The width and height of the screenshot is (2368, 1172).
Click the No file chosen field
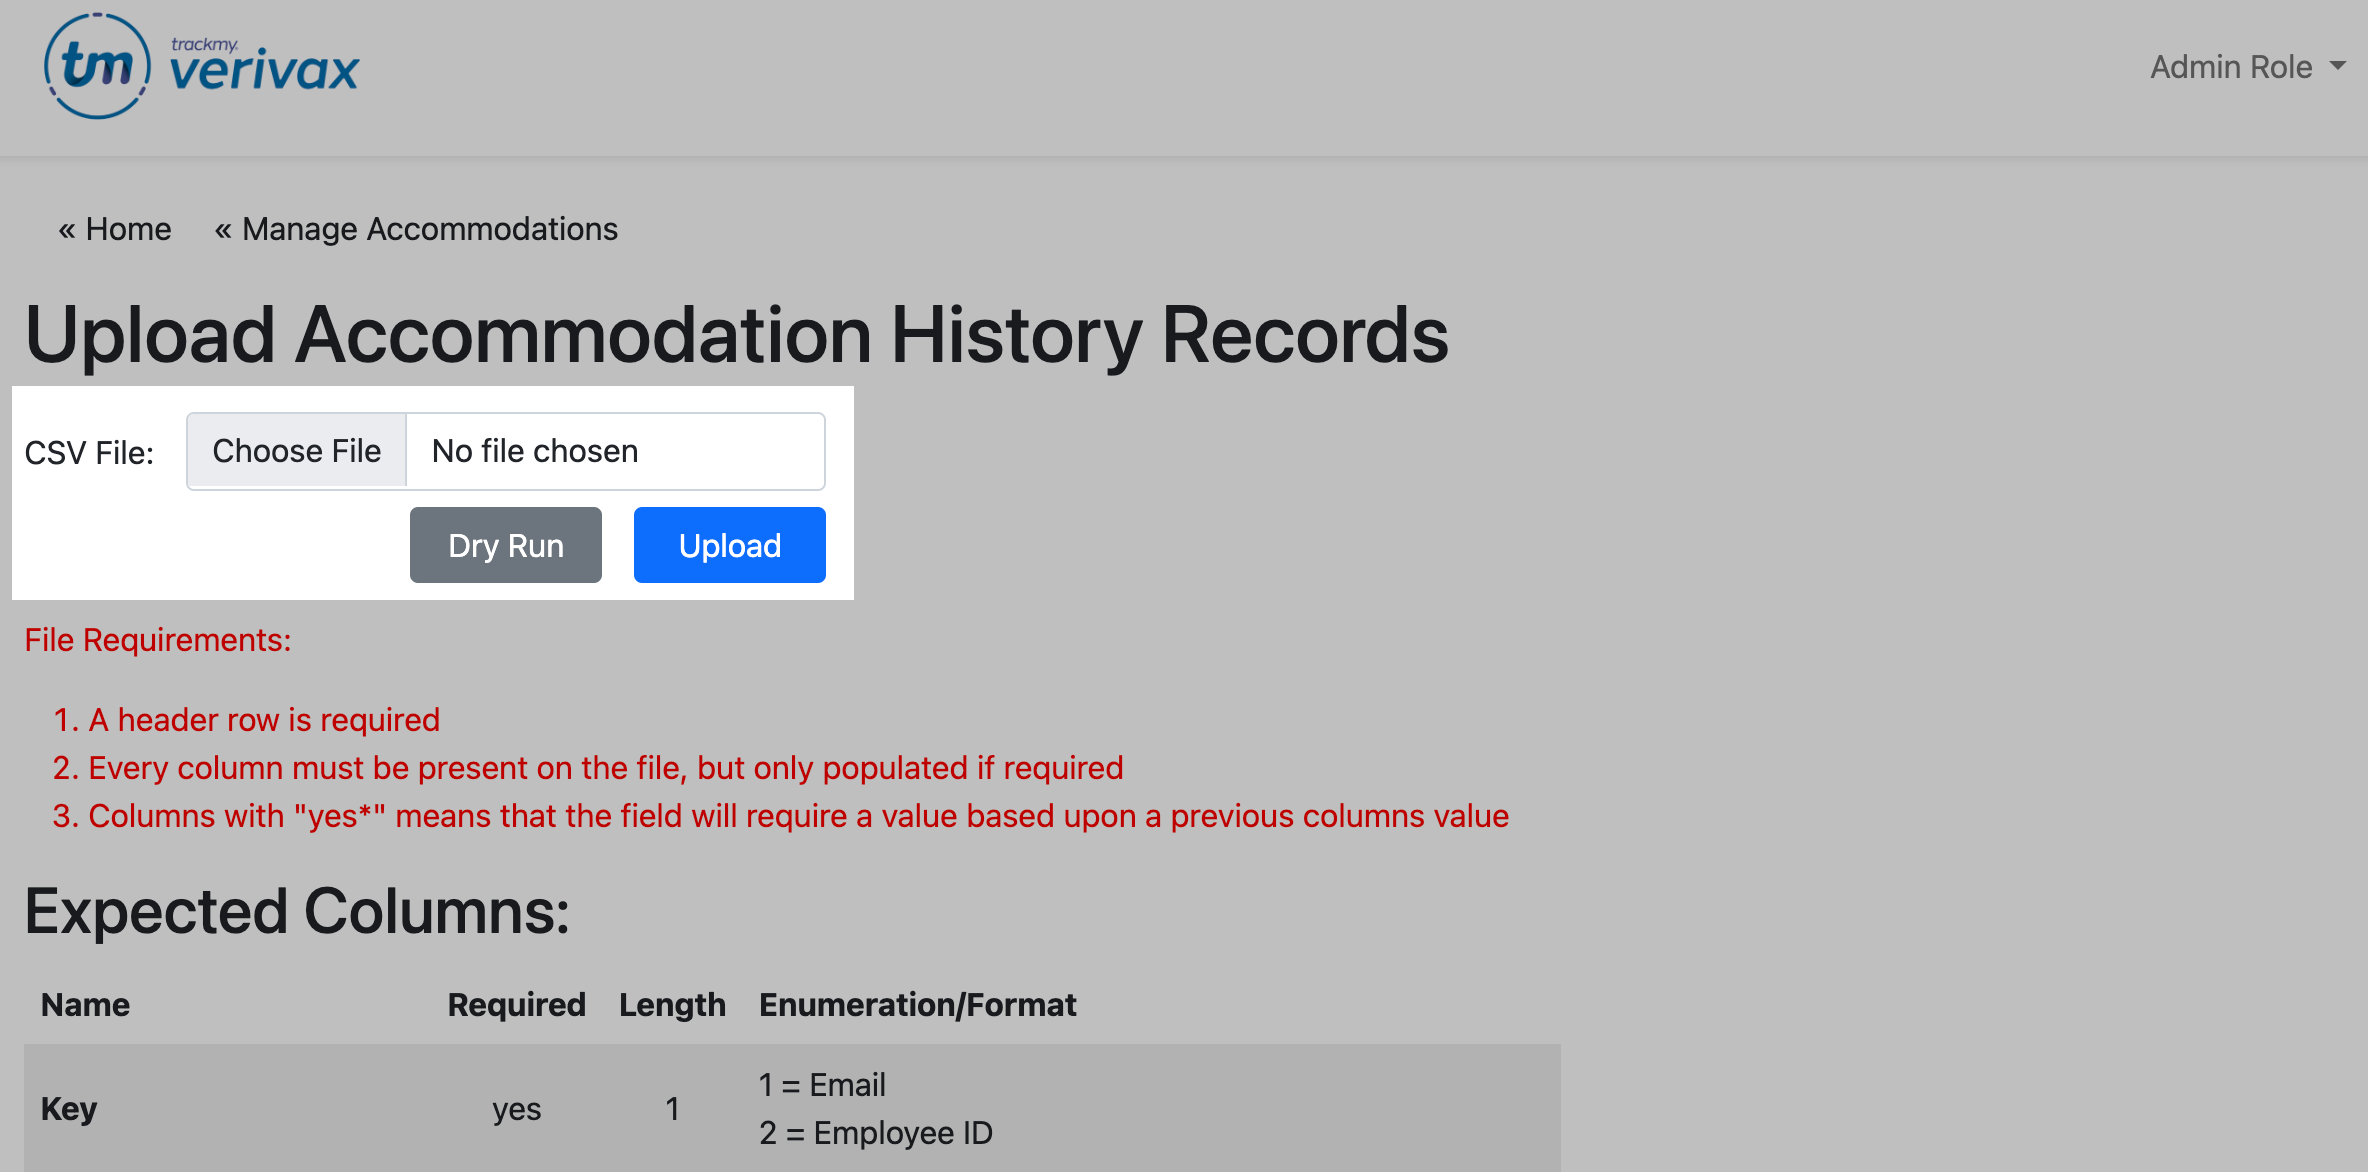coord(614,451)
